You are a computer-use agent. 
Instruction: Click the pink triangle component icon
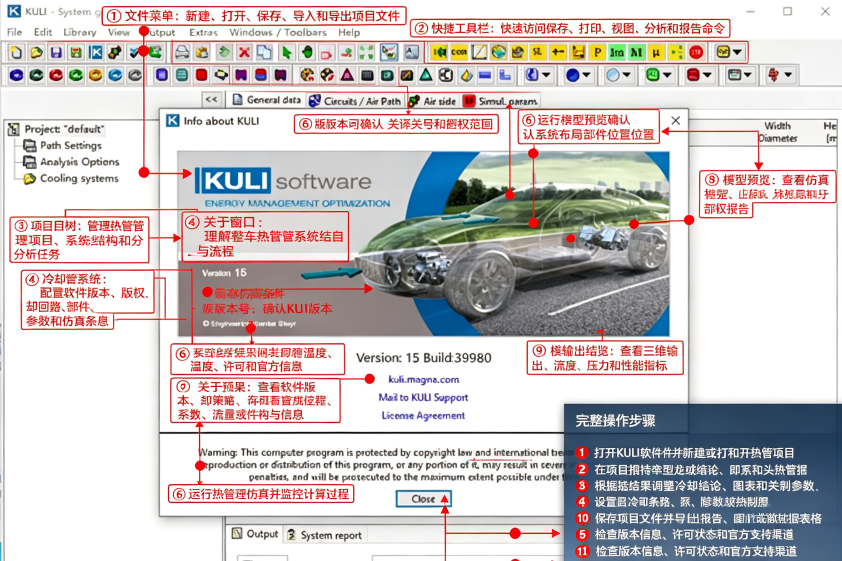click(x=347, y=75)
